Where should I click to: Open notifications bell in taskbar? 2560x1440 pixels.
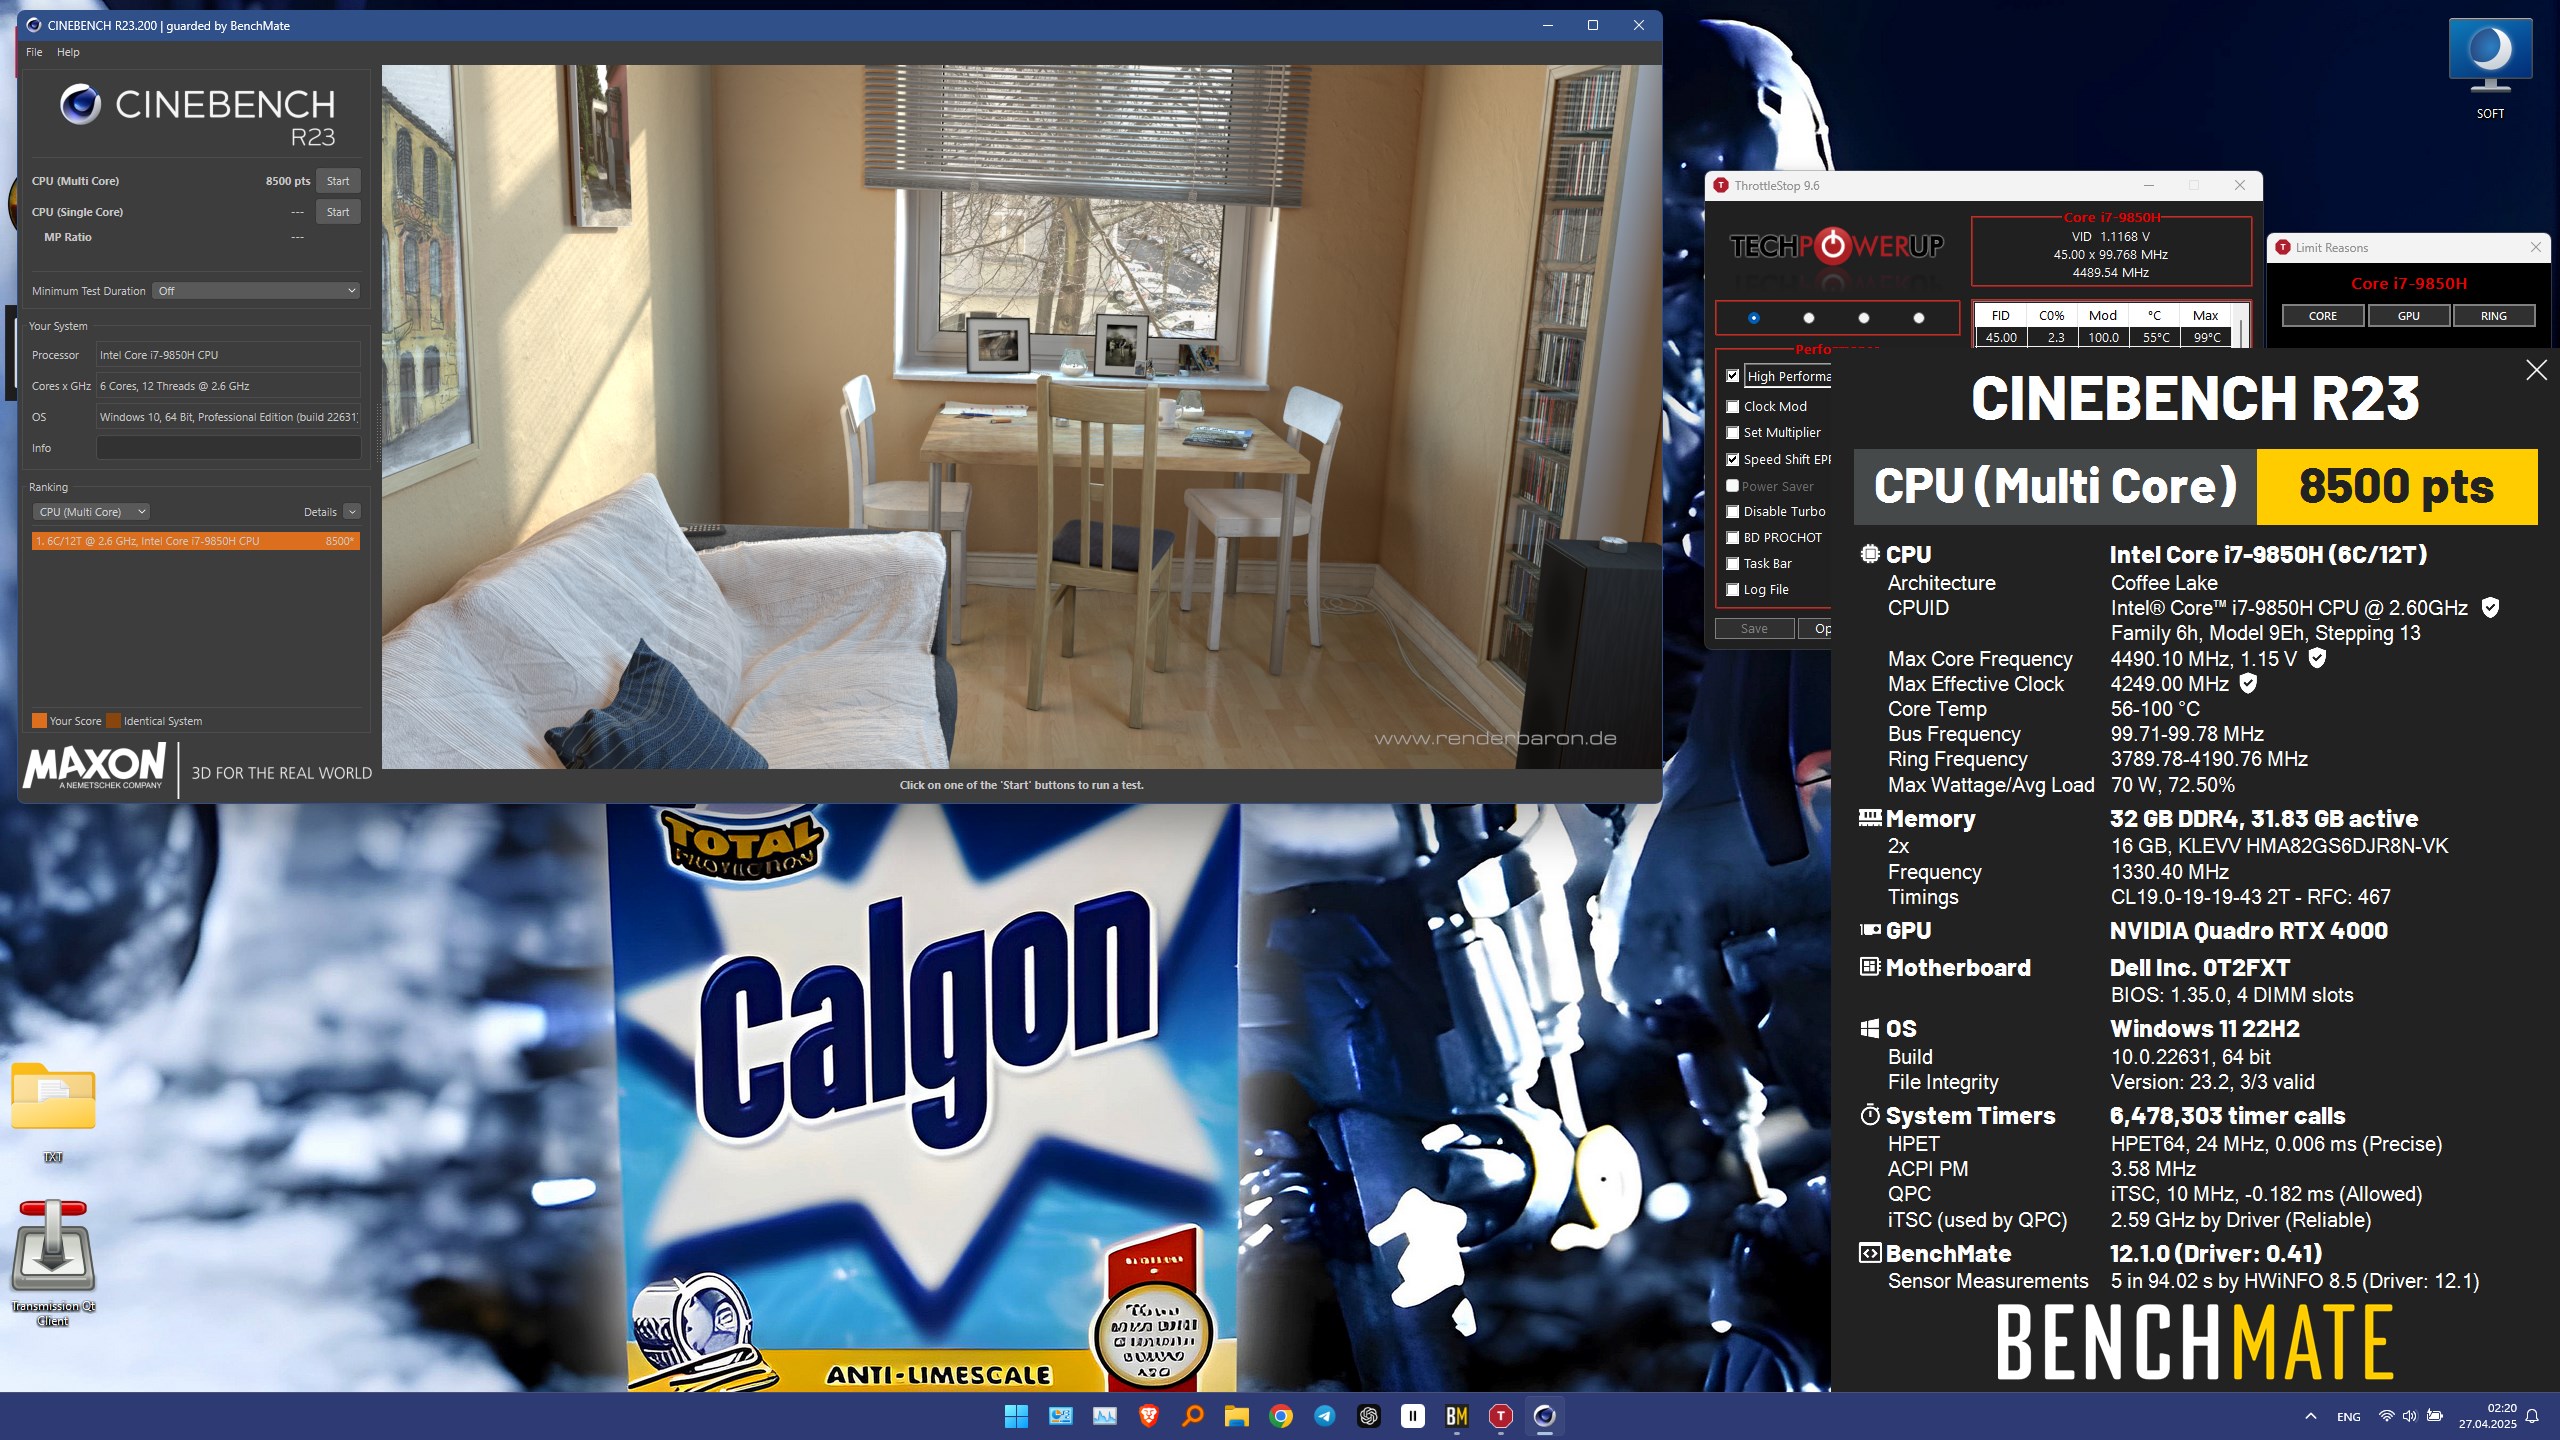point(2532,1416)
